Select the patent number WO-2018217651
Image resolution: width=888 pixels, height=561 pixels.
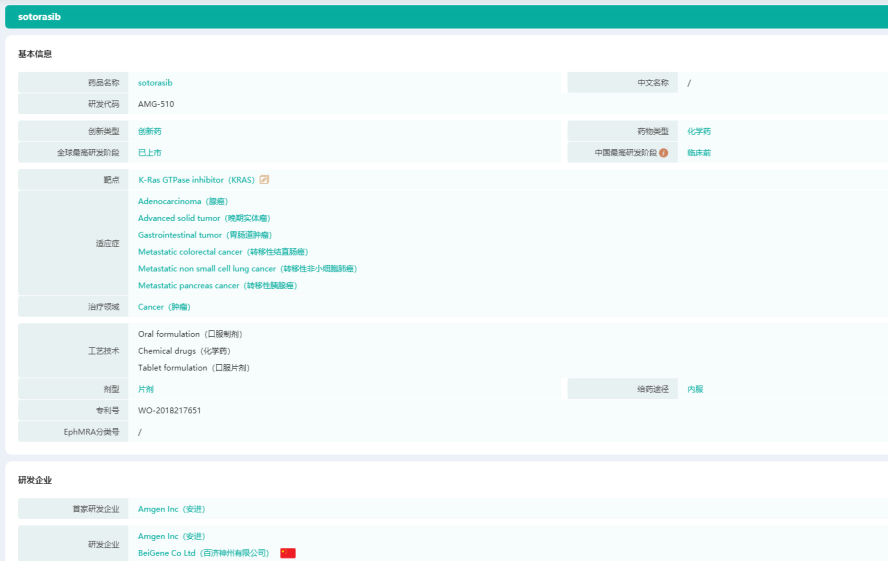click(169, 410)
